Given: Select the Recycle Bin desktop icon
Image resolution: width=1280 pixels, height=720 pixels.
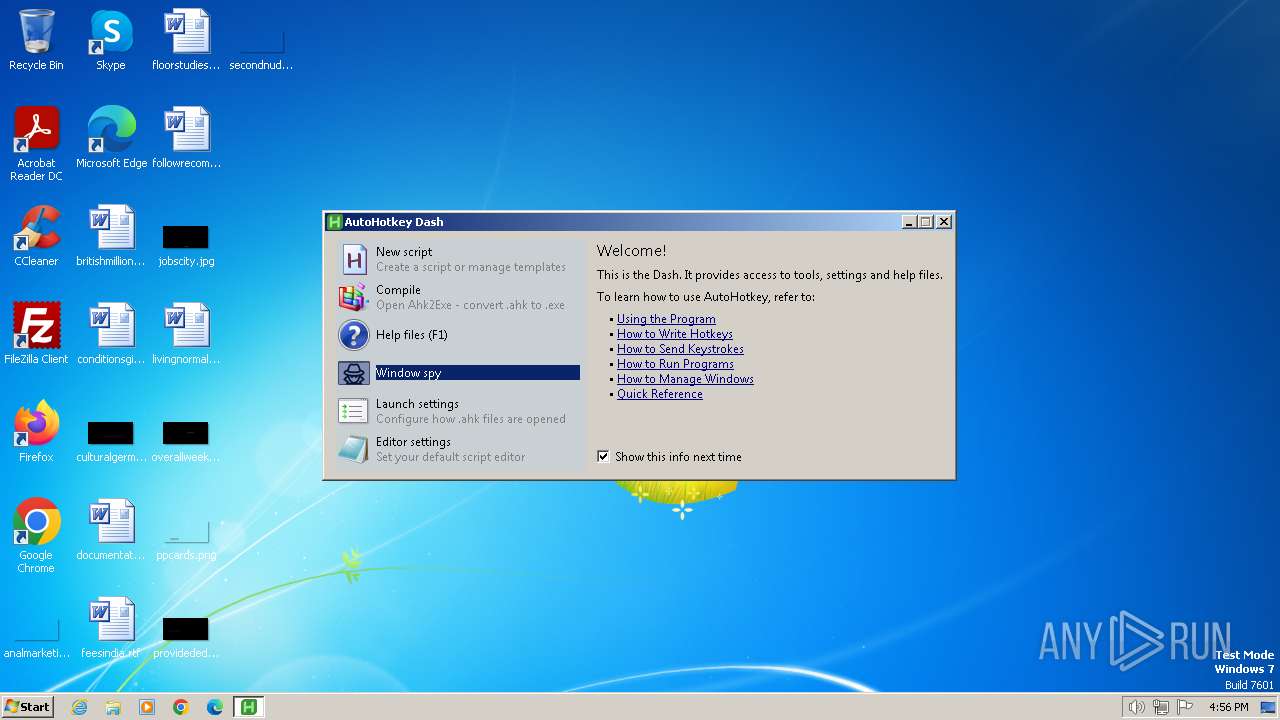Looking at the screenshot, I should [36, 41].
